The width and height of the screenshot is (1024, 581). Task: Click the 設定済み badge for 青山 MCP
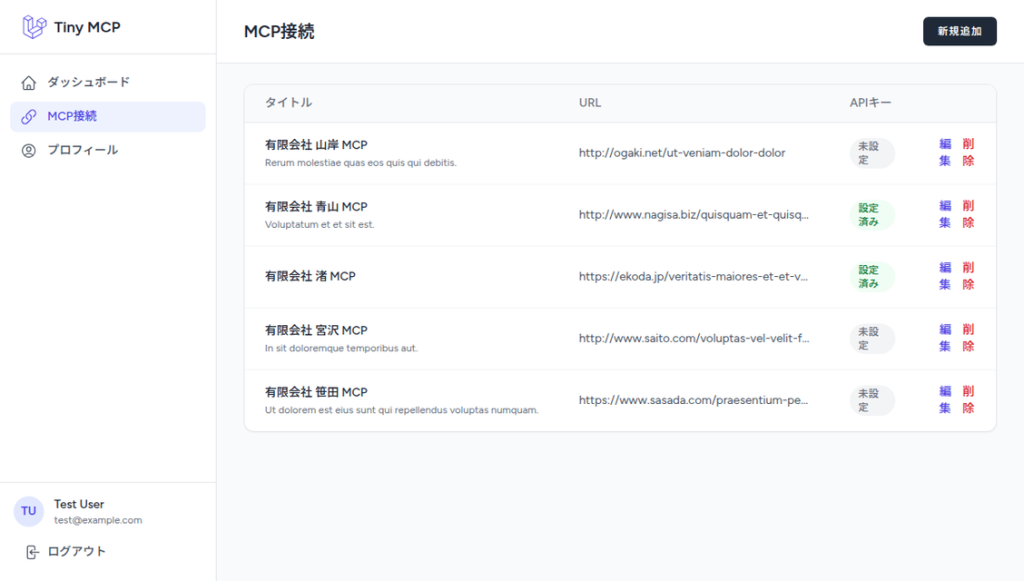872,215
